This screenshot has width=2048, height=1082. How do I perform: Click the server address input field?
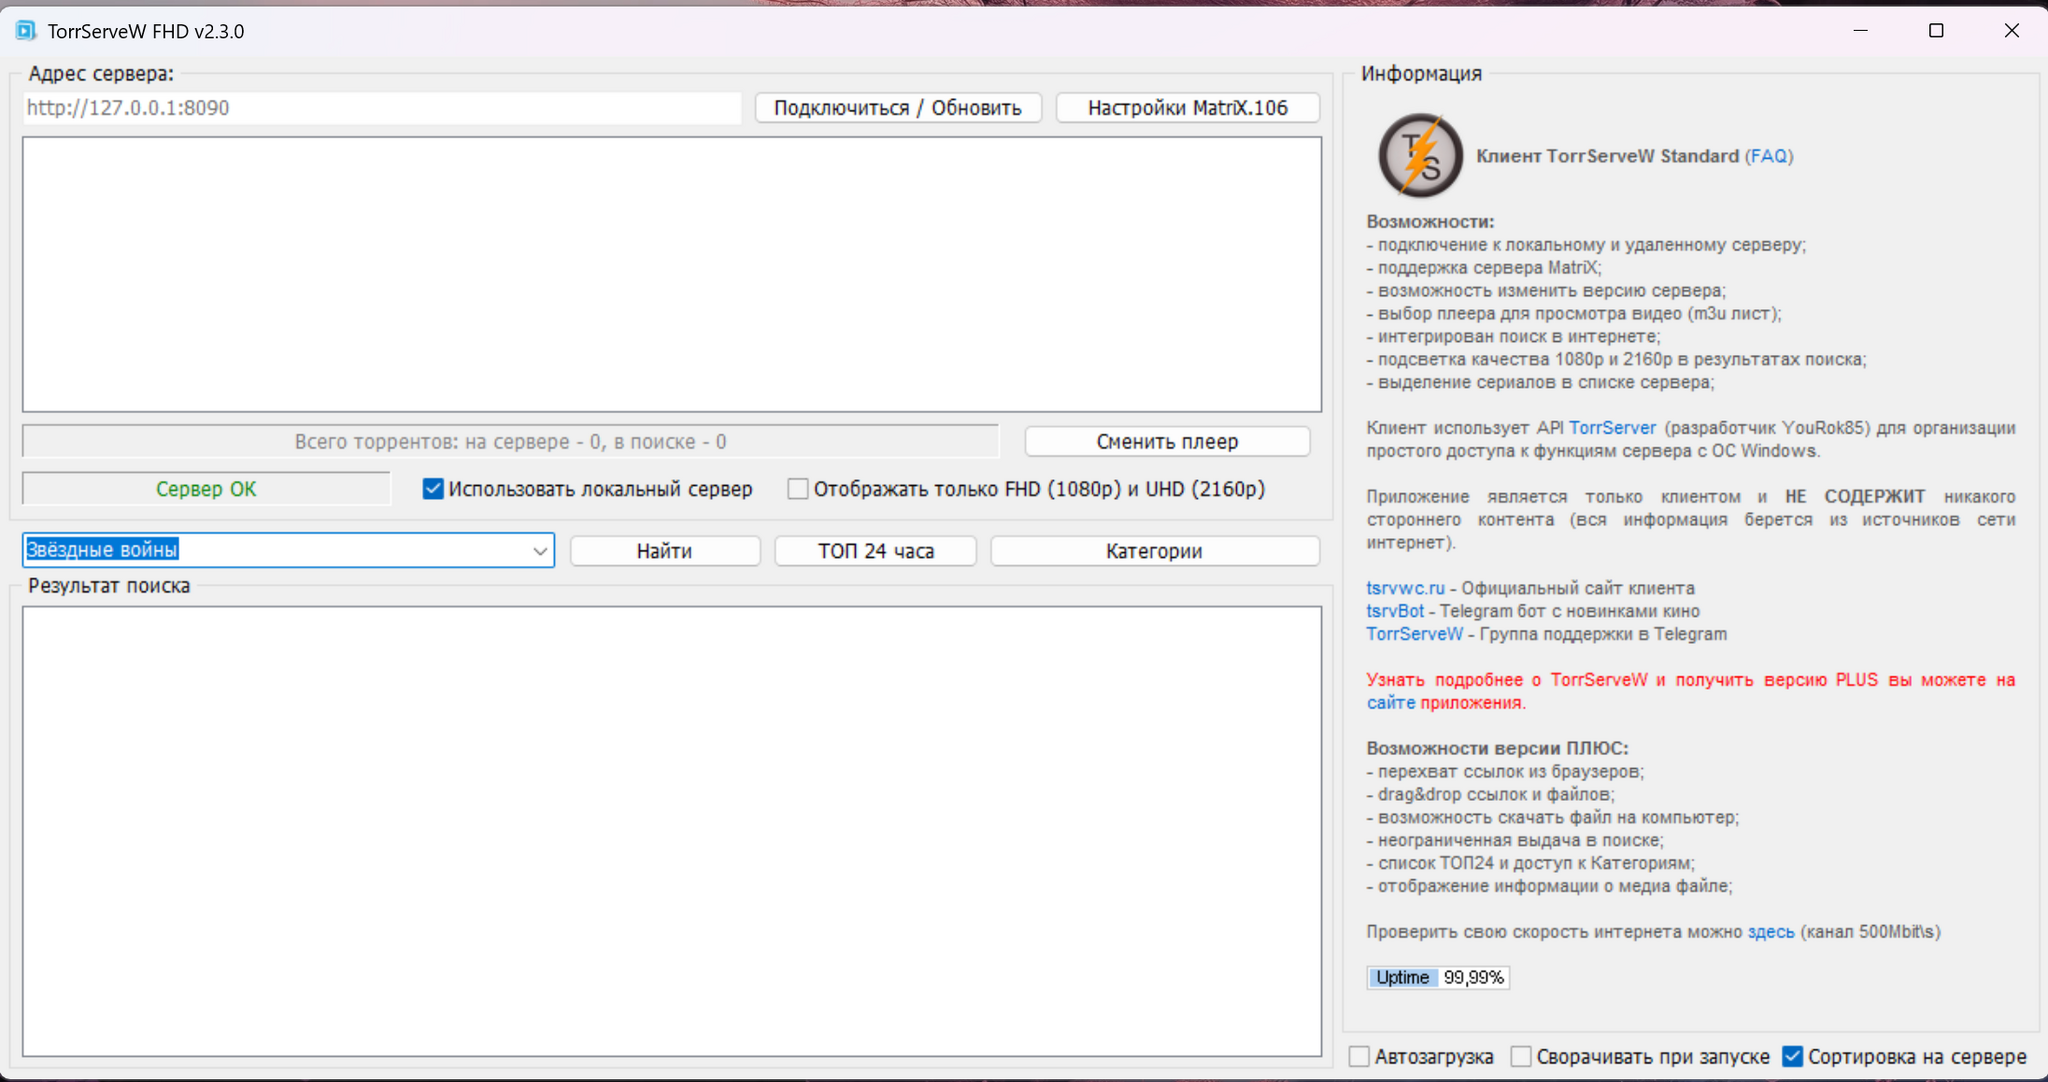(382, 108)
